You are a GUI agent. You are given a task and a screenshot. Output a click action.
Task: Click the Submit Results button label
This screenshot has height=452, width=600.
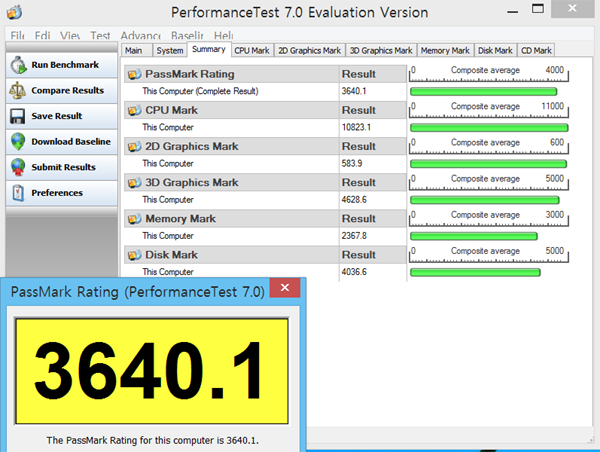[x=64, y=167]
